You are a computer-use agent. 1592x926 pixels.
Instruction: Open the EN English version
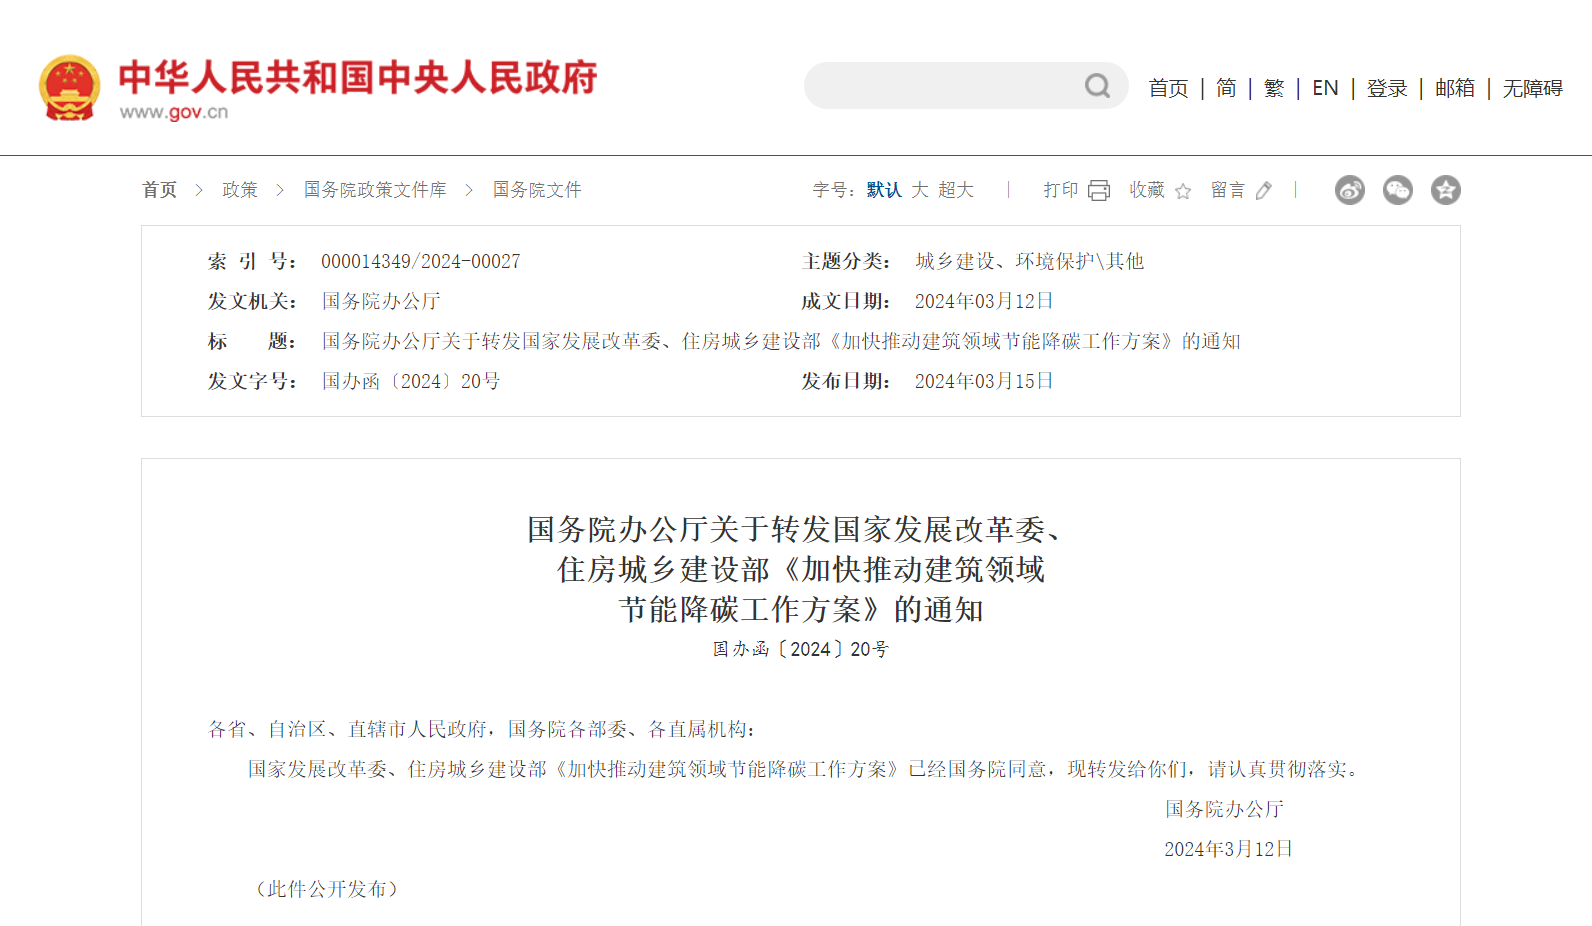(x=1325, y=88)
